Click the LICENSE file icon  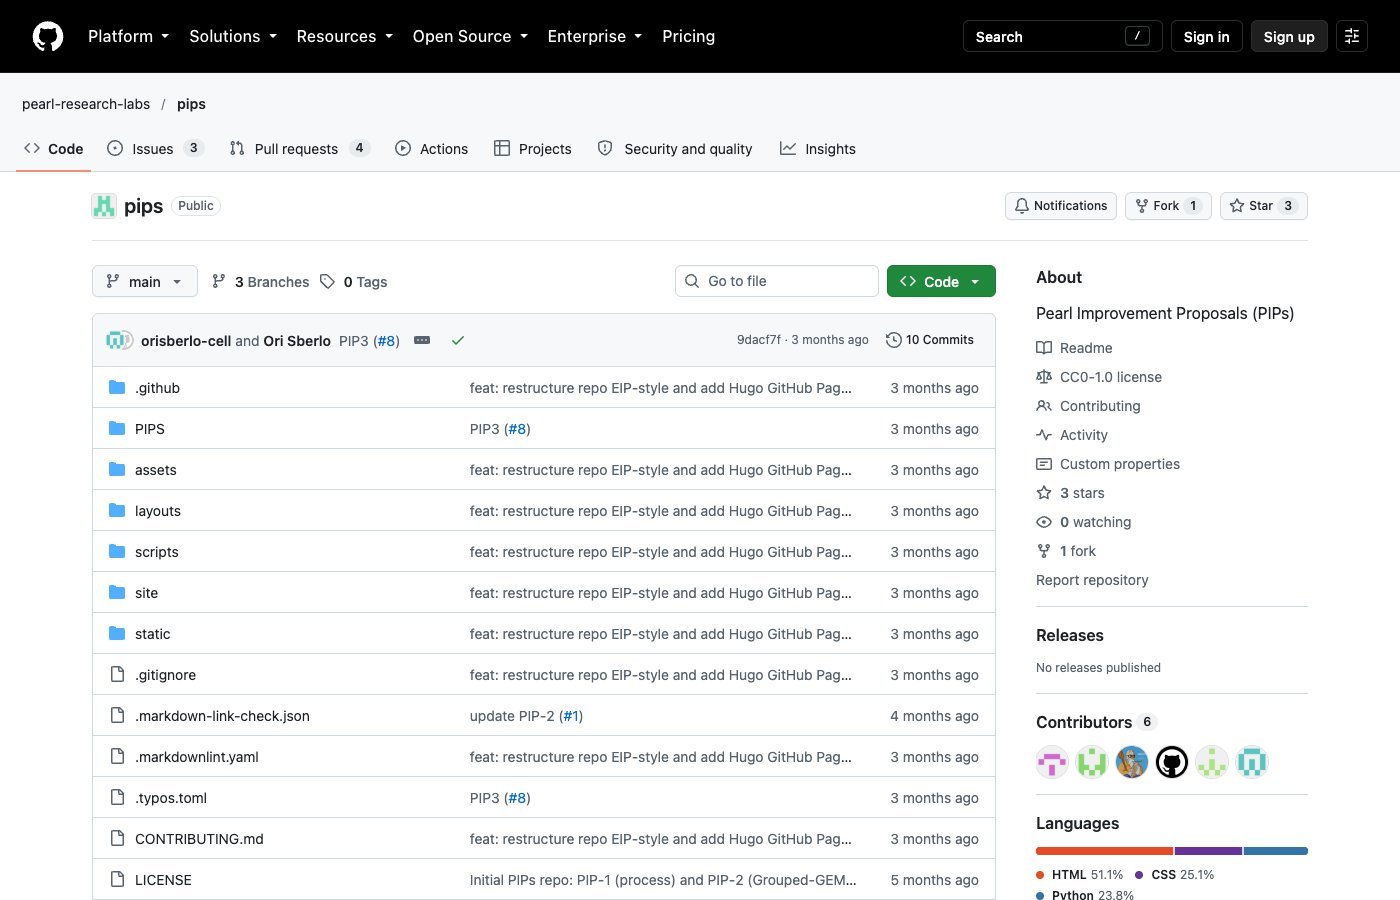coord(117,880)
